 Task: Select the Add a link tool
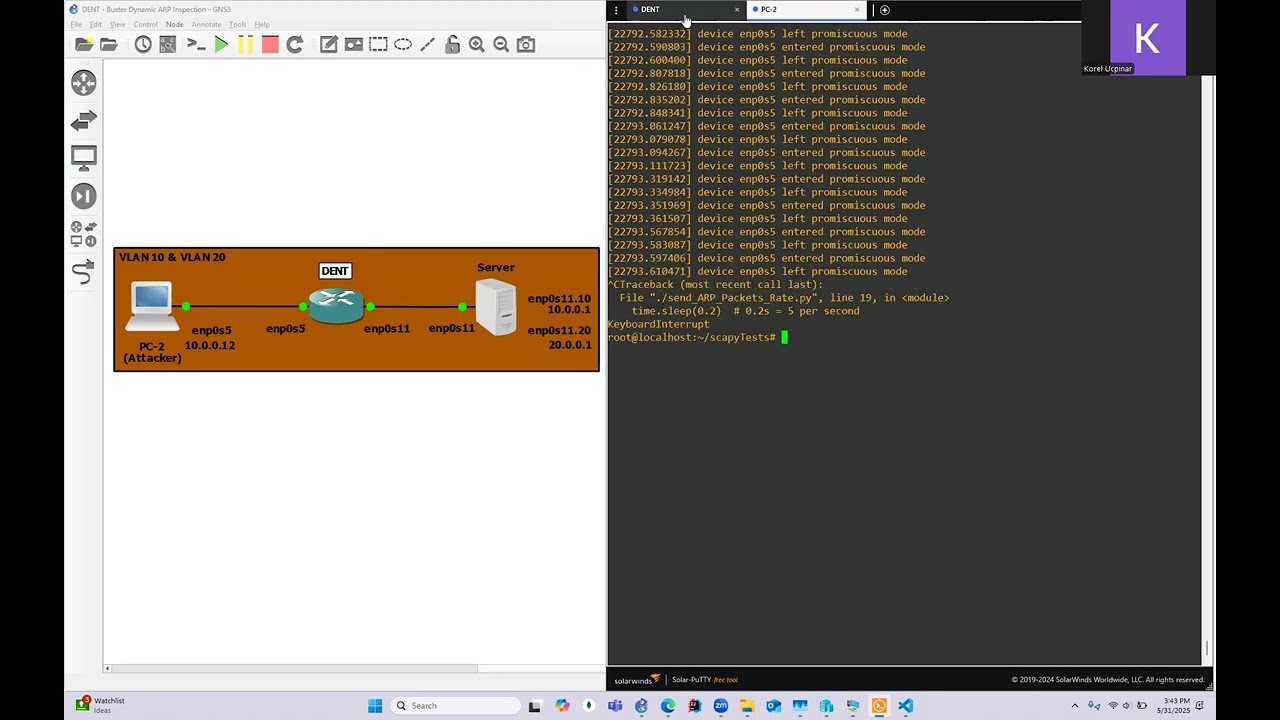[x=84, y=272]
